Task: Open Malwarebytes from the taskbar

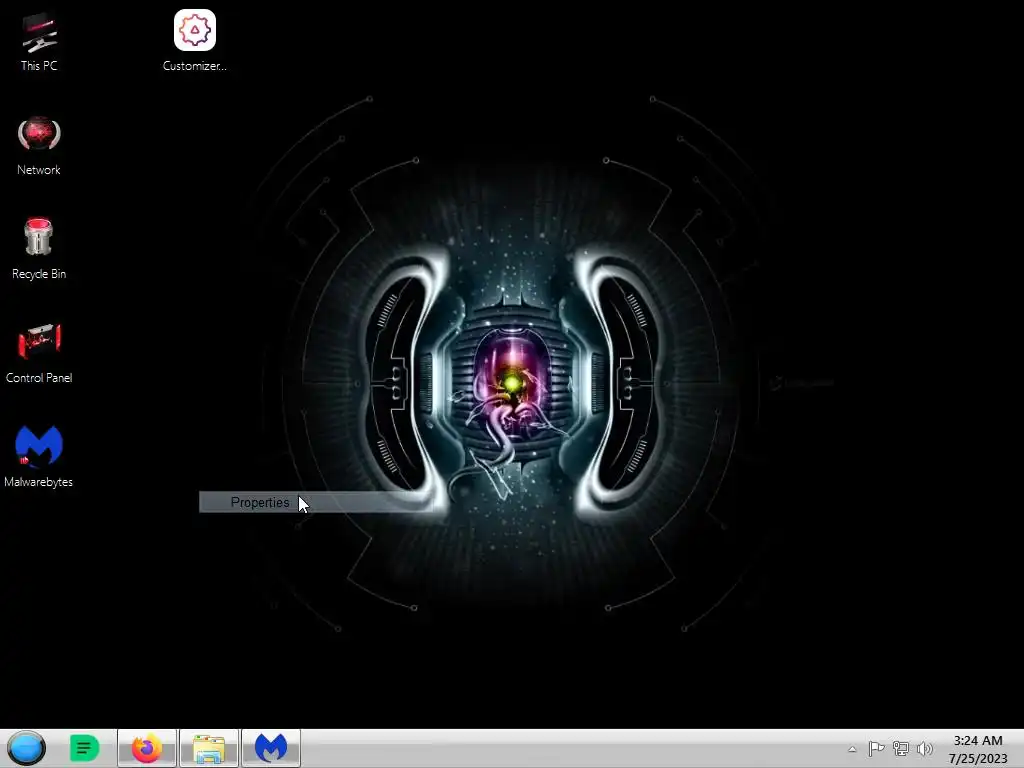Action: pos(271,748)
